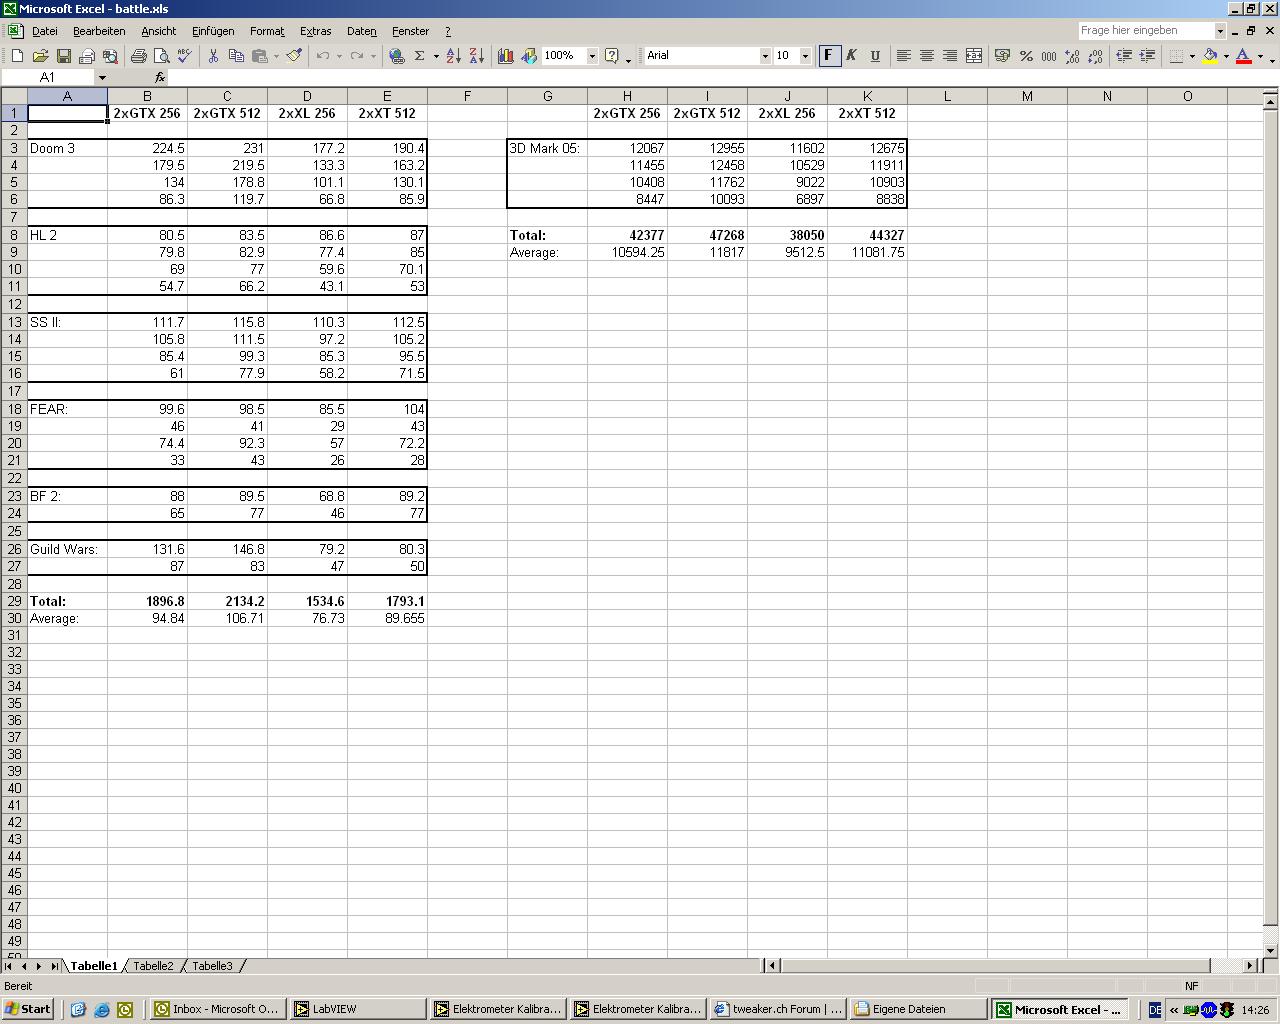The width and height of the screenshot is (1280, 1024).
Task: Open the Einfügen menu
Action: (x=213, y=31)
